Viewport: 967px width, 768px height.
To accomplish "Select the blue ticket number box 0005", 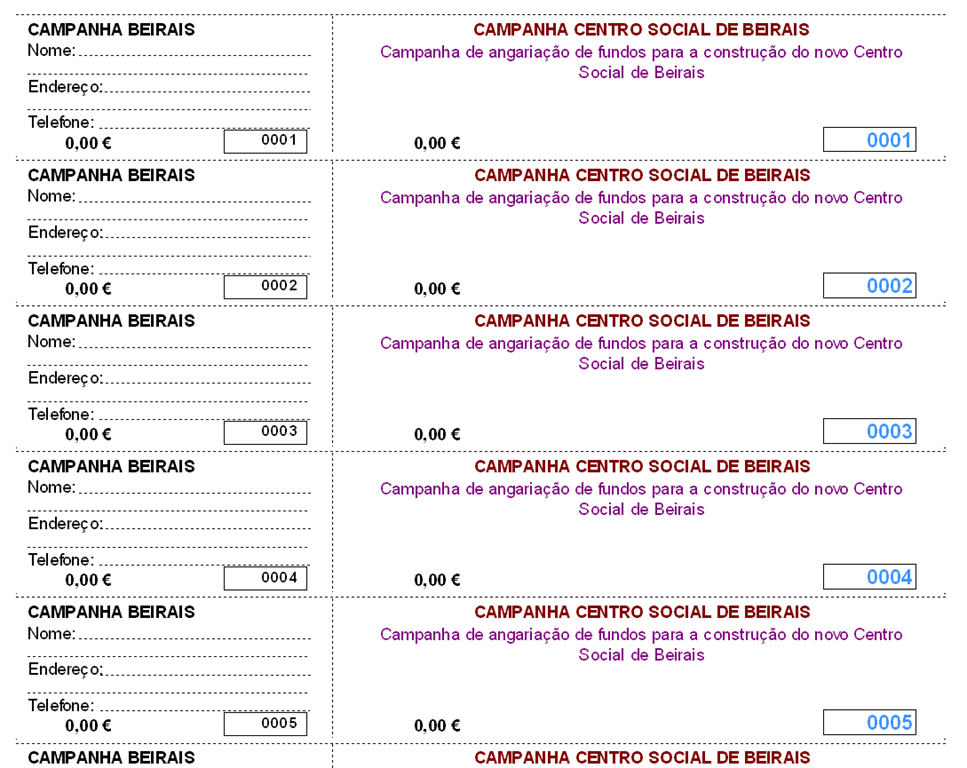I will pos(869,722).
